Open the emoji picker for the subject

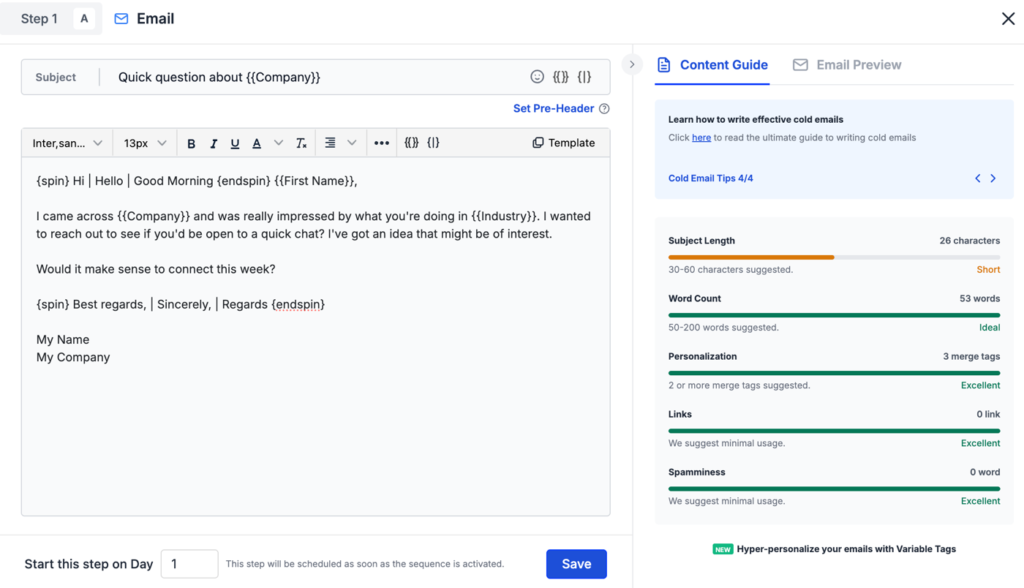(538, 77)
